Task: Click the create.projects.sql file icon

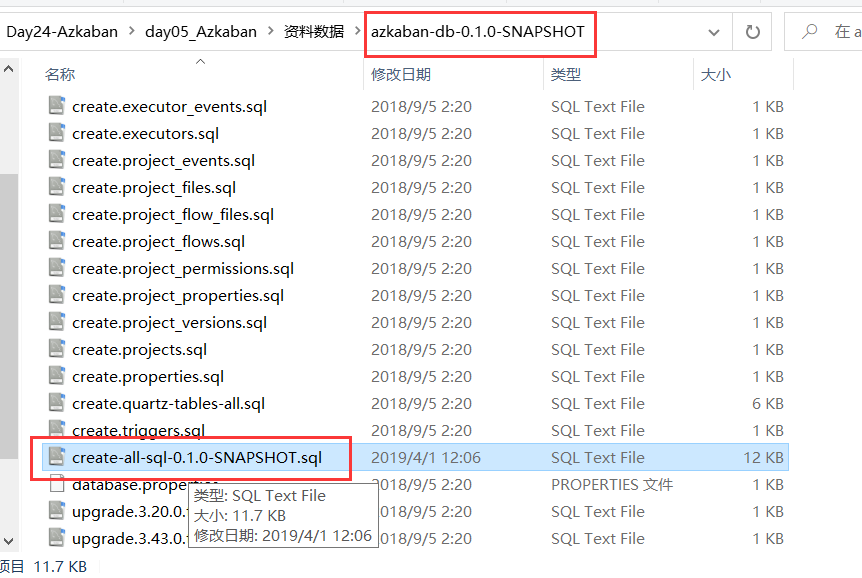Action: pyautogui.click(x=57, y=348)
